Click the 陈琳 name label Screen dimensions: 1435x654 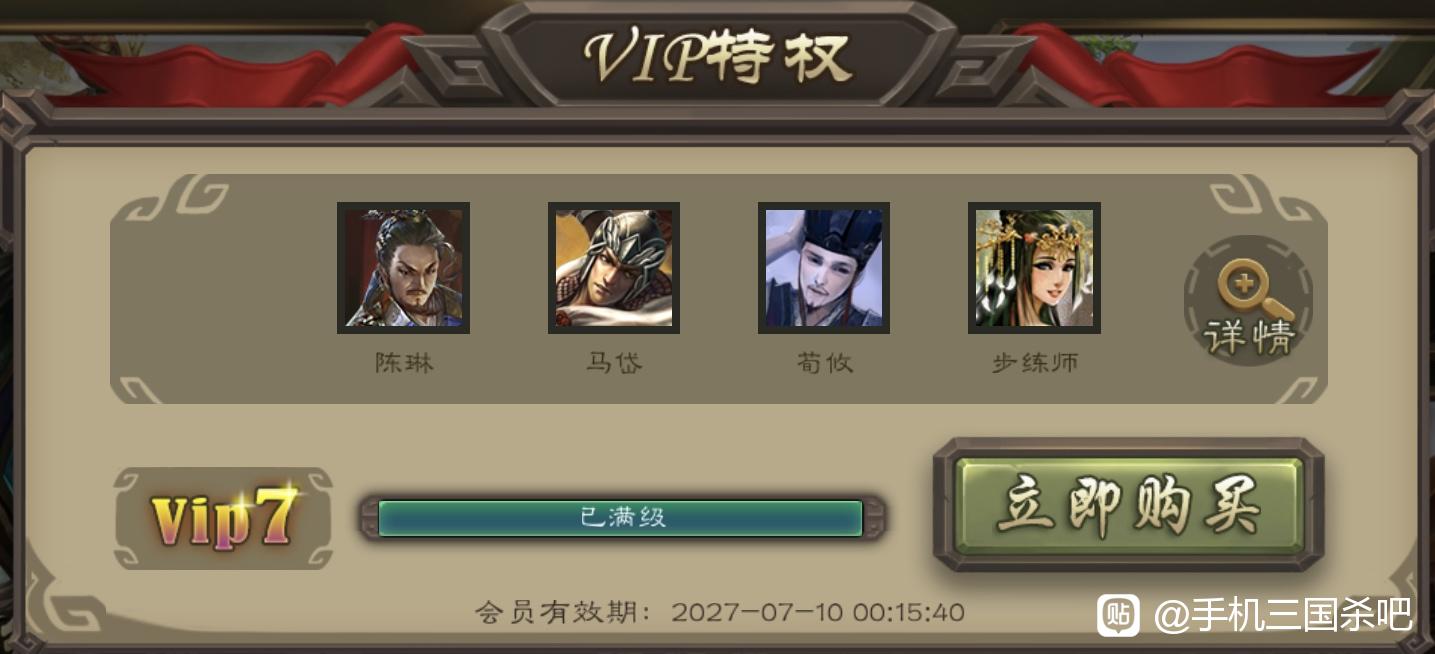(404, 362)
